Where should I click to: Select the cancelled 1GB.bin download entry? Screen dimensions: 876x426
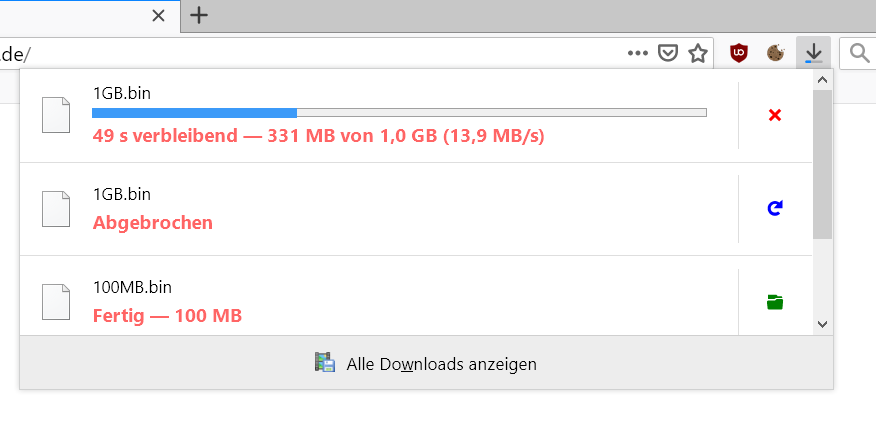pos(378,209)
